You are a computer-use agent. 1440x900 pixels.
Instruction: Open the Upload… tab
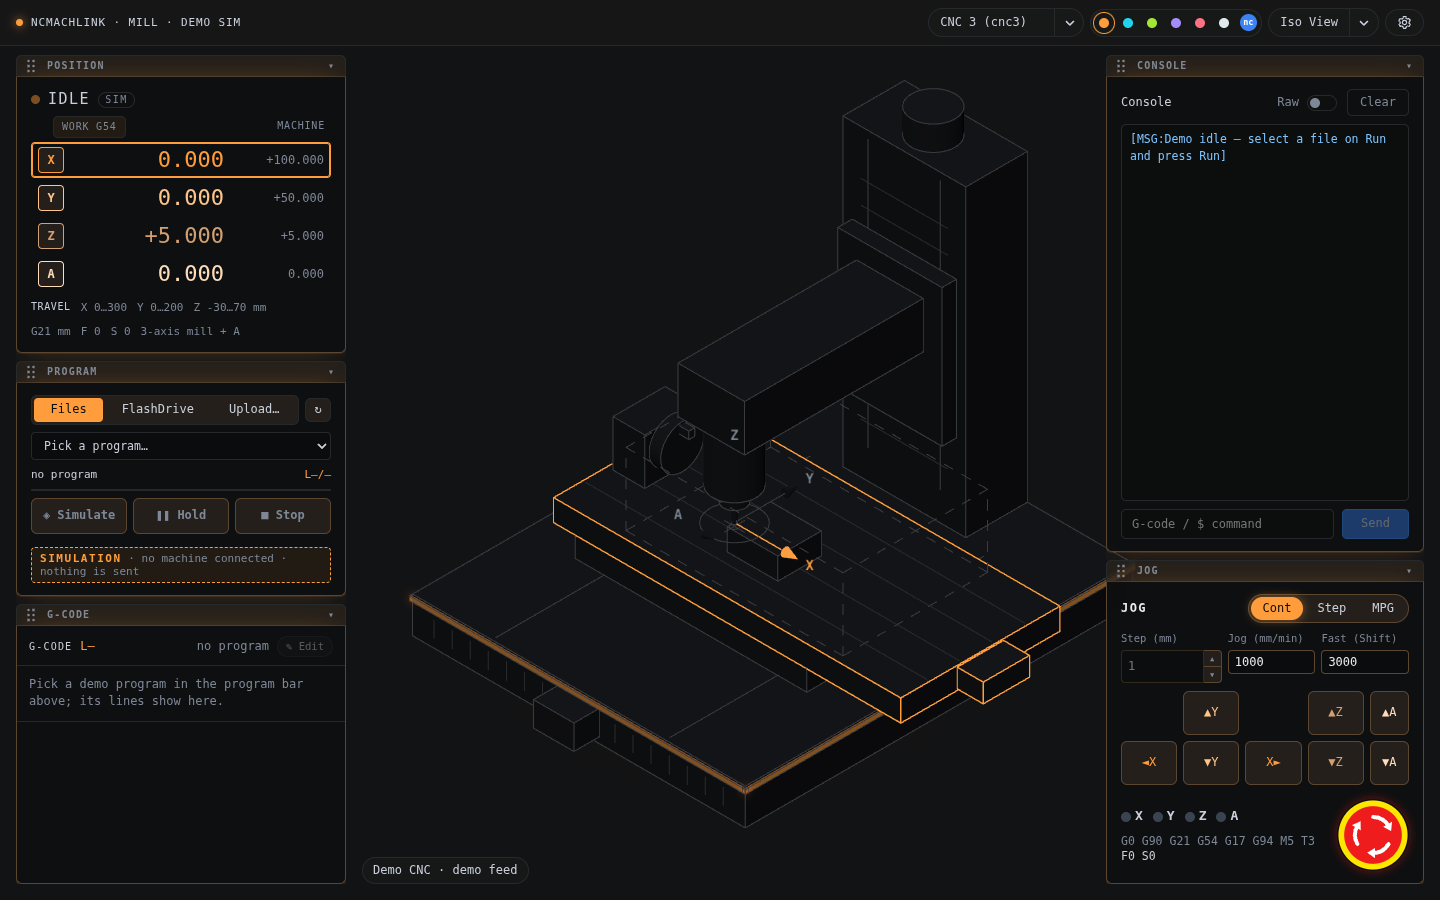(x=254, y=409)
